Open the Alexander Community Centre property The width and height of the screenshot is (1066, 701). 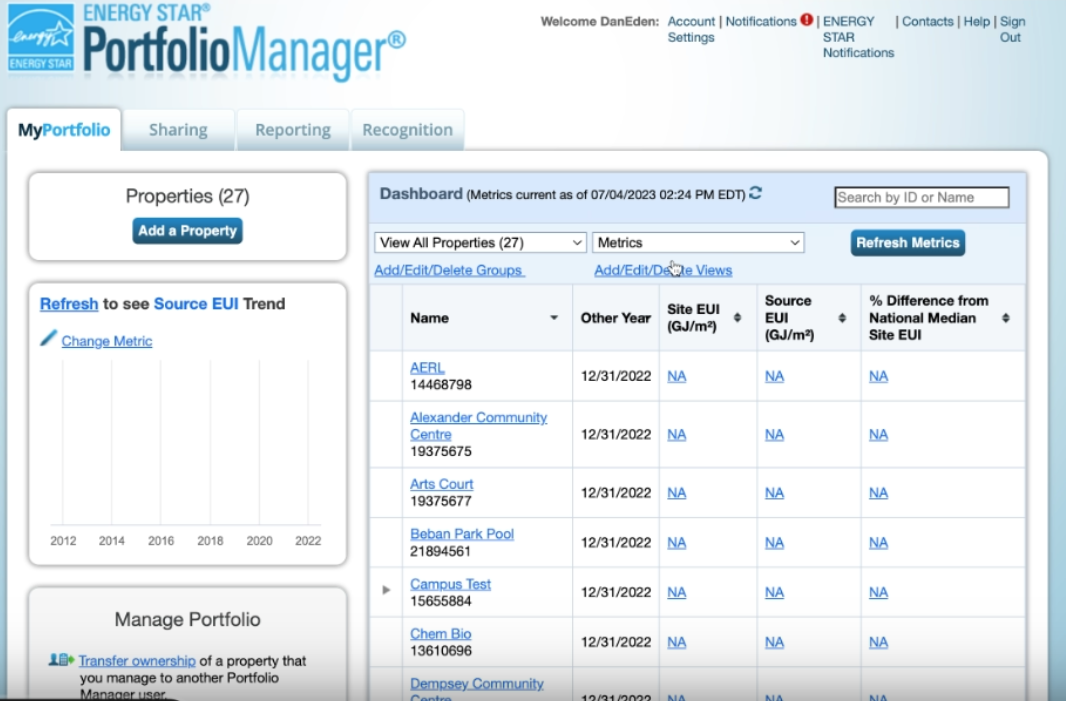point(478,426)
